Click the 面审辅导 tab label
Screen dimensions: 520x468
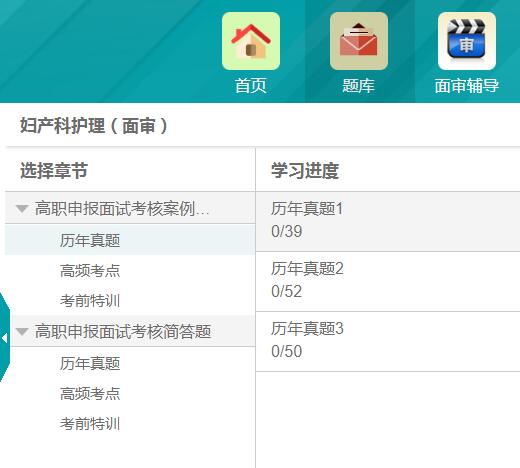tap(467, 86)
